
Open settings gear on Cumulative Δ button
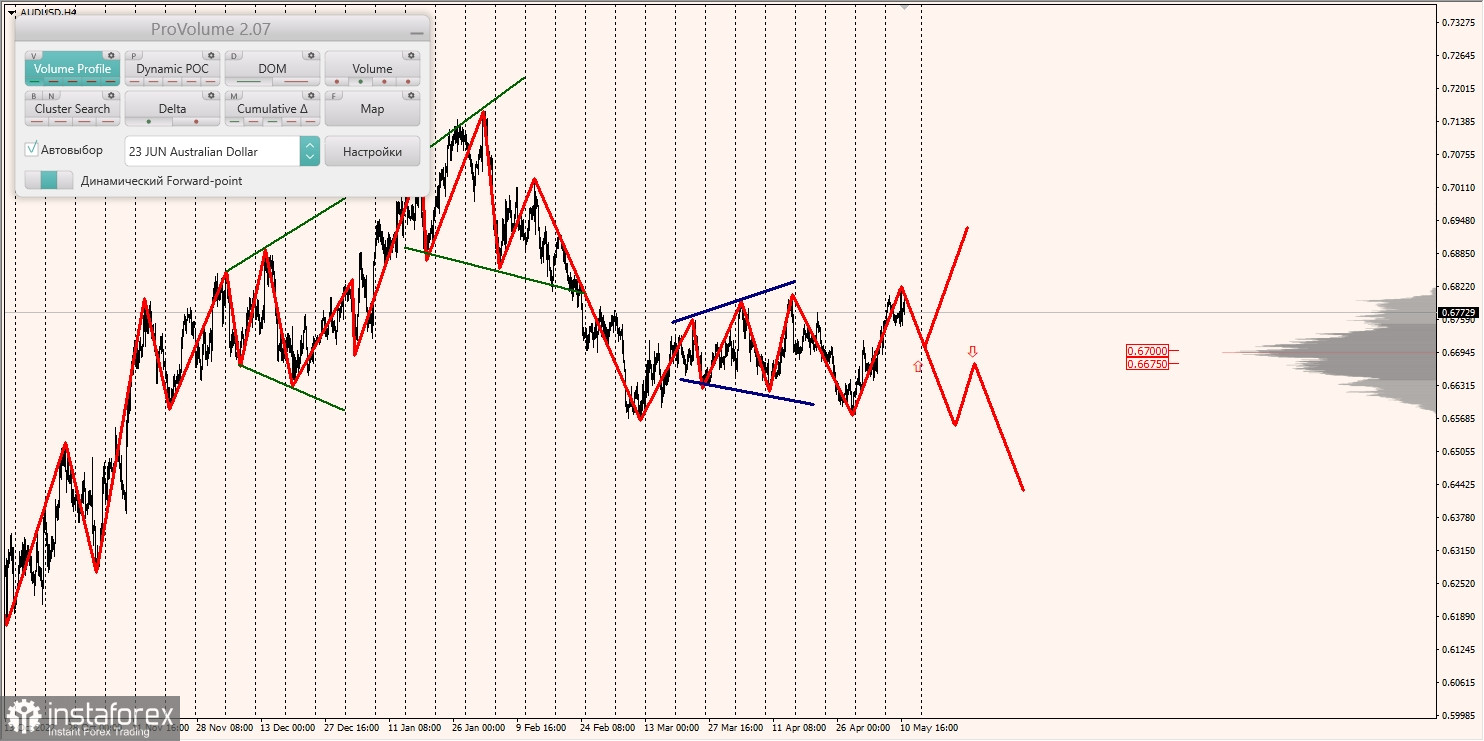[x=311, y=95]
